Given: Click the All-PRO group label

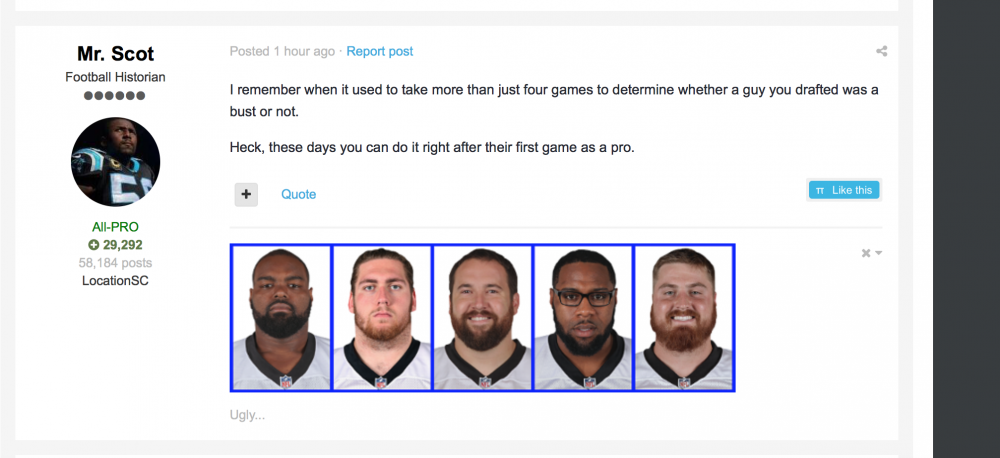Looking at the screenshot, I should [115, 227].
